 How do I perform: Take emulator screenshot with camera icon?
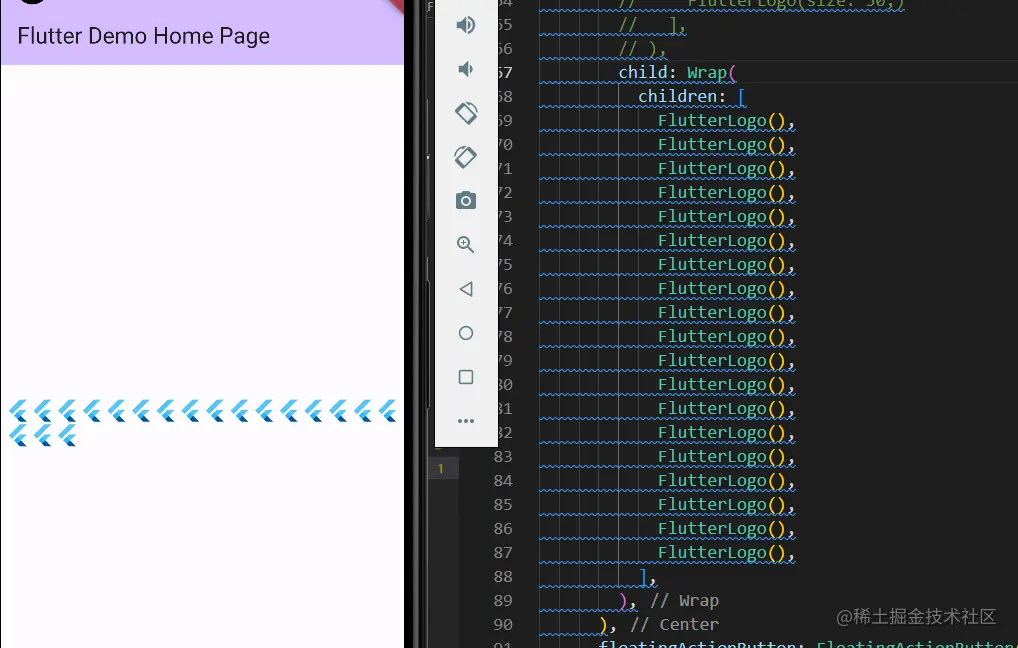(466, 201)
